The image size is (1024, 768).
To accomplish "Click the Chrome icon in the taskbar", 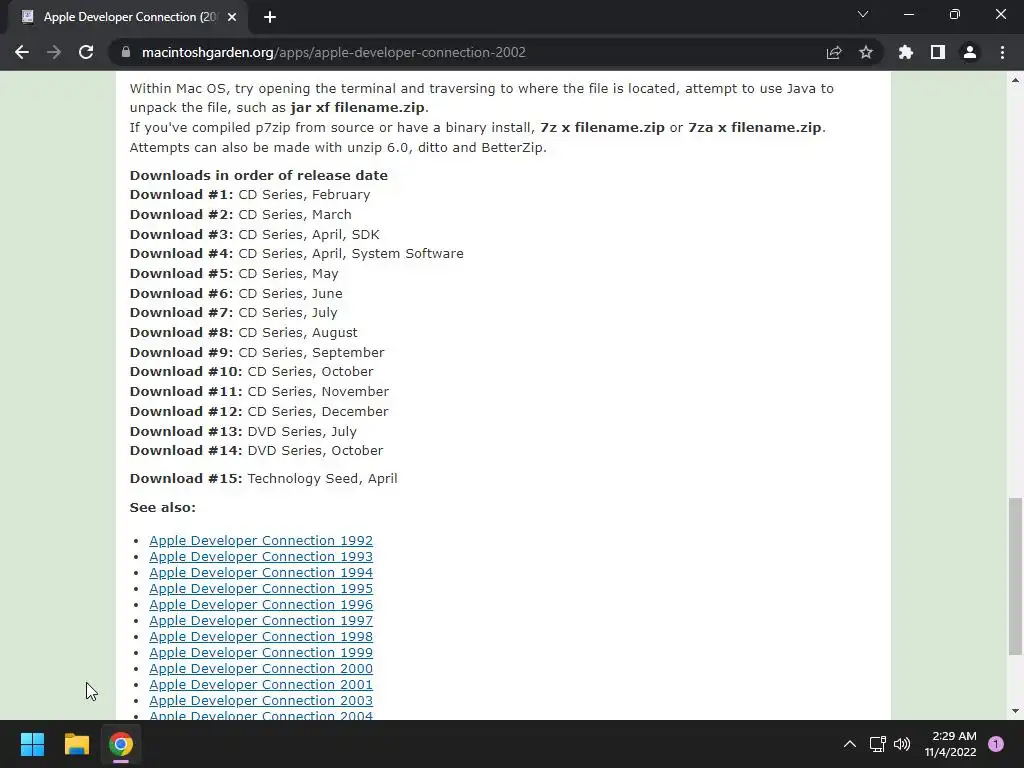I will pyautogui.click(x=121, y=744).
